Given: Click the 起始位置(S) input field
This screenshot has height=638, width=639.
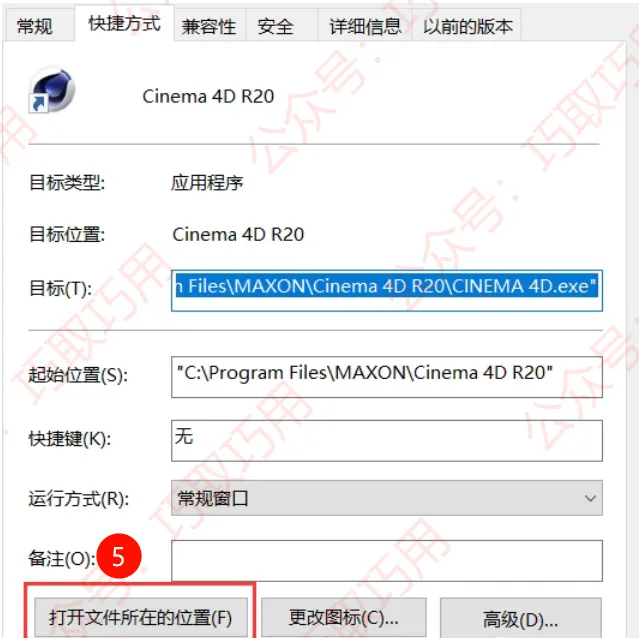Looking at the screenshot, I should tap(387, 377).
